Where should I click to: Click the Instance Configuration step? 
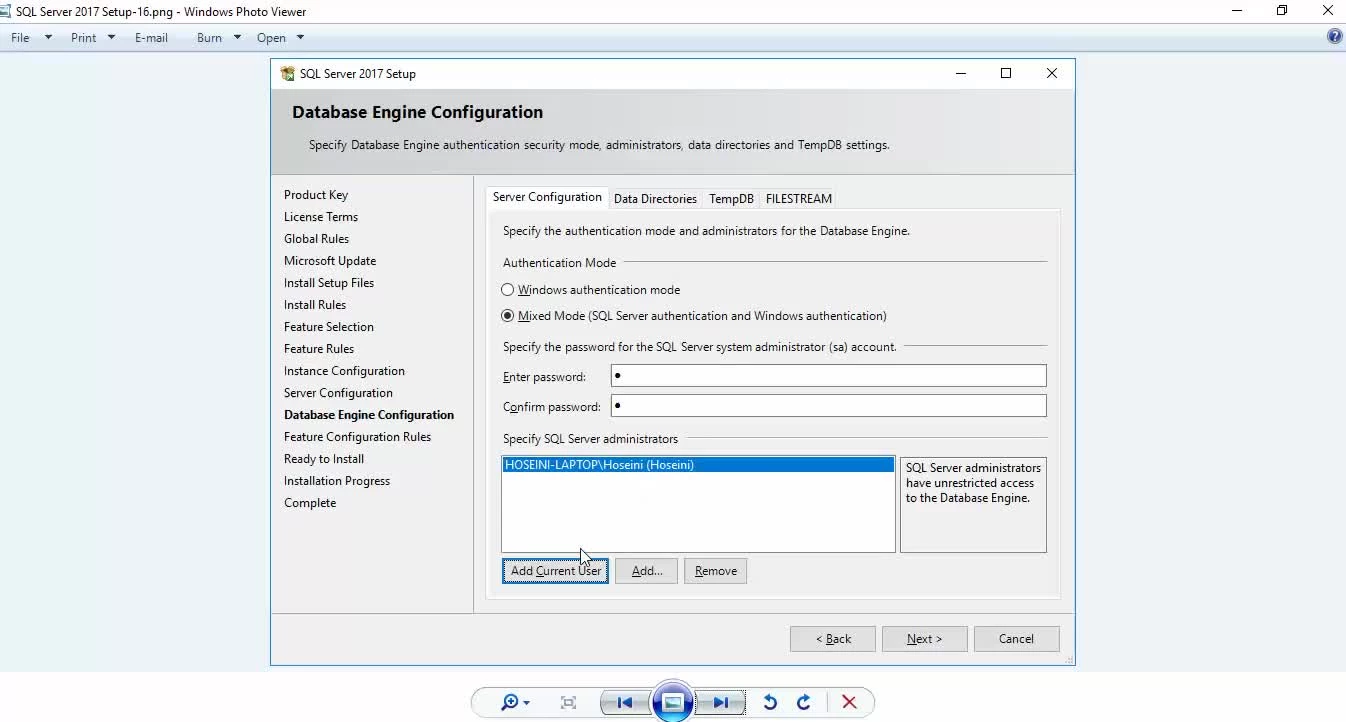coord(344,371)
